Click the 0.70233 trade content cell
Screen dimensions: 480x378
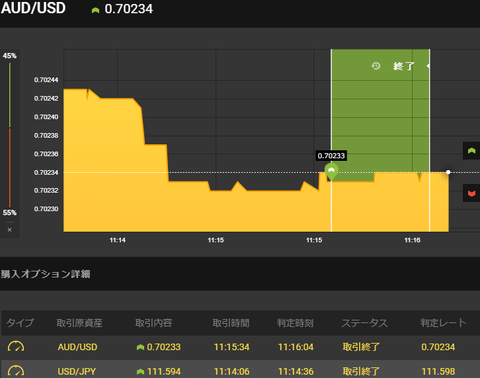click(x=159, y=347)
